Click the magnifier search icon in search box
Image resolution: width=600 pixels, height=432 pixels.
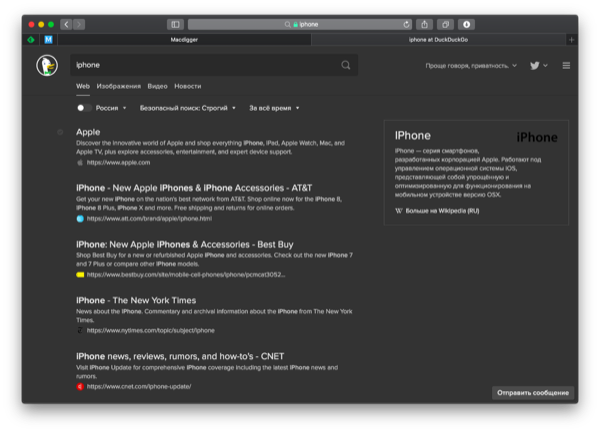click(x=346, y=65)
